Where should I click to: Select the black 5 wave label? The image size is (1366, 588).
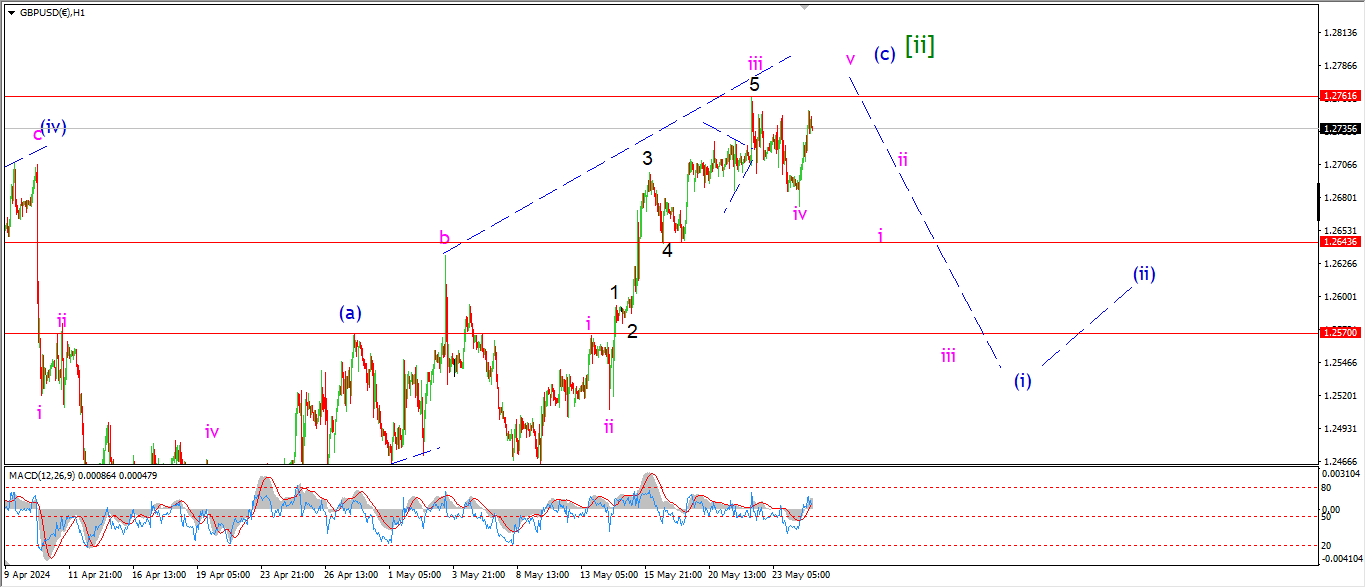click(x=755, y=85)
